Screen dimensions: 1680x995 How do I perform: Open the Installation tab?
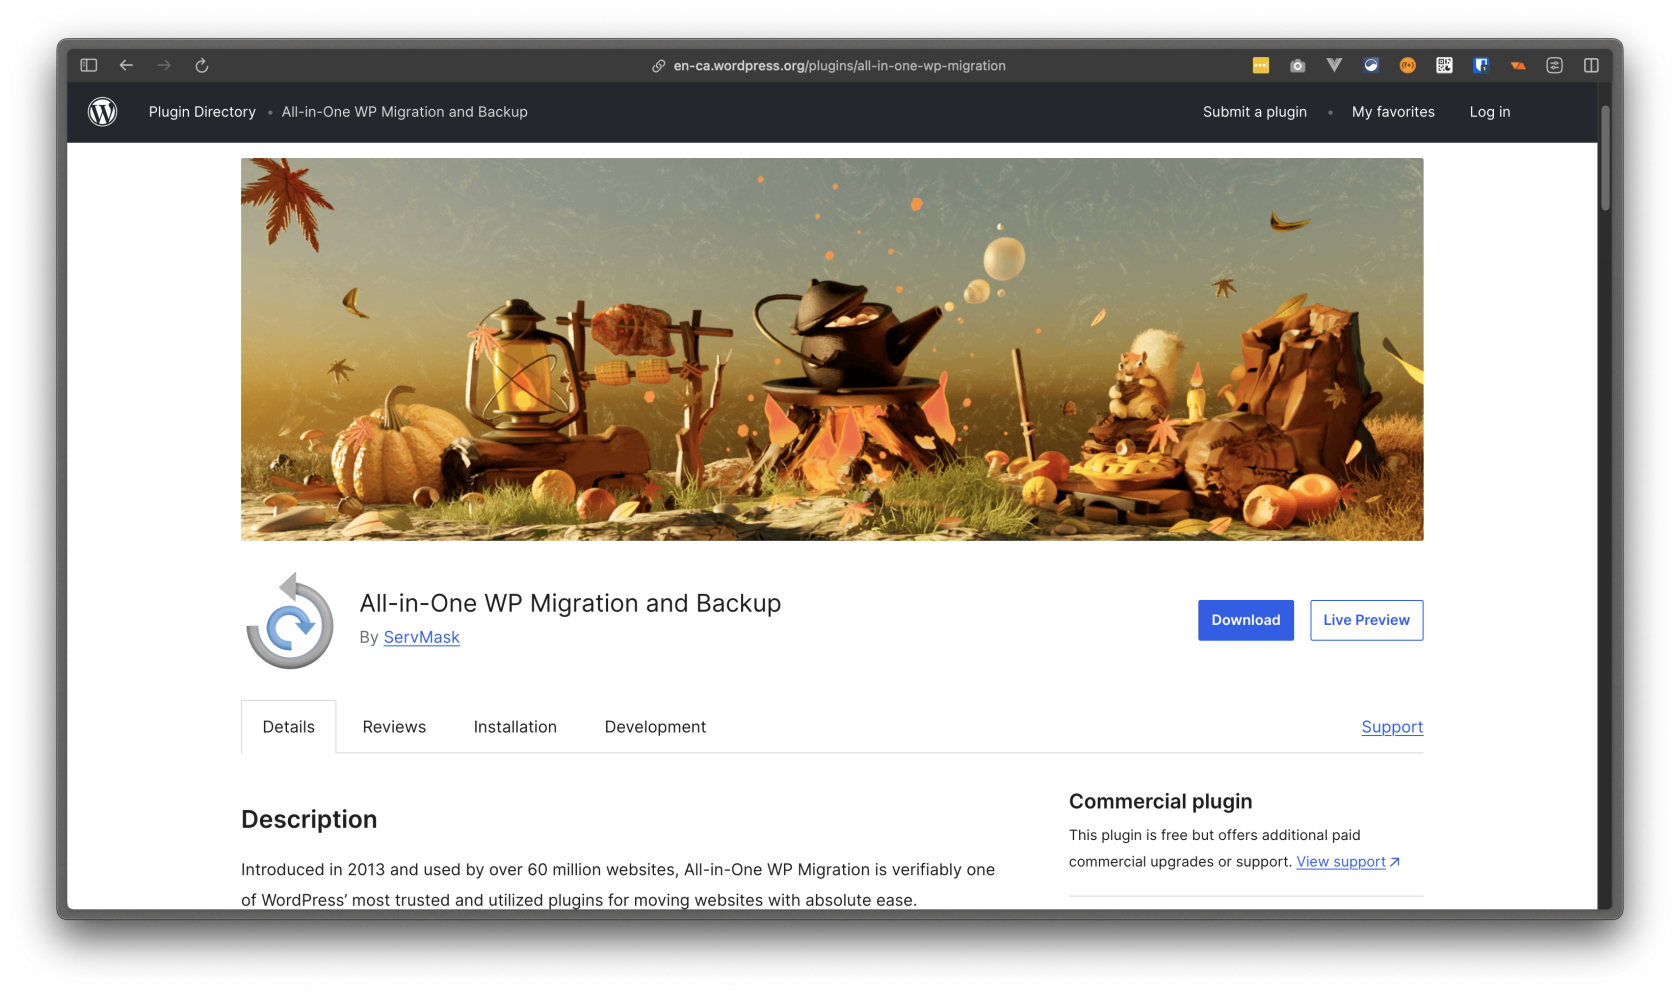pyautogui.click(x=515, y=727)
